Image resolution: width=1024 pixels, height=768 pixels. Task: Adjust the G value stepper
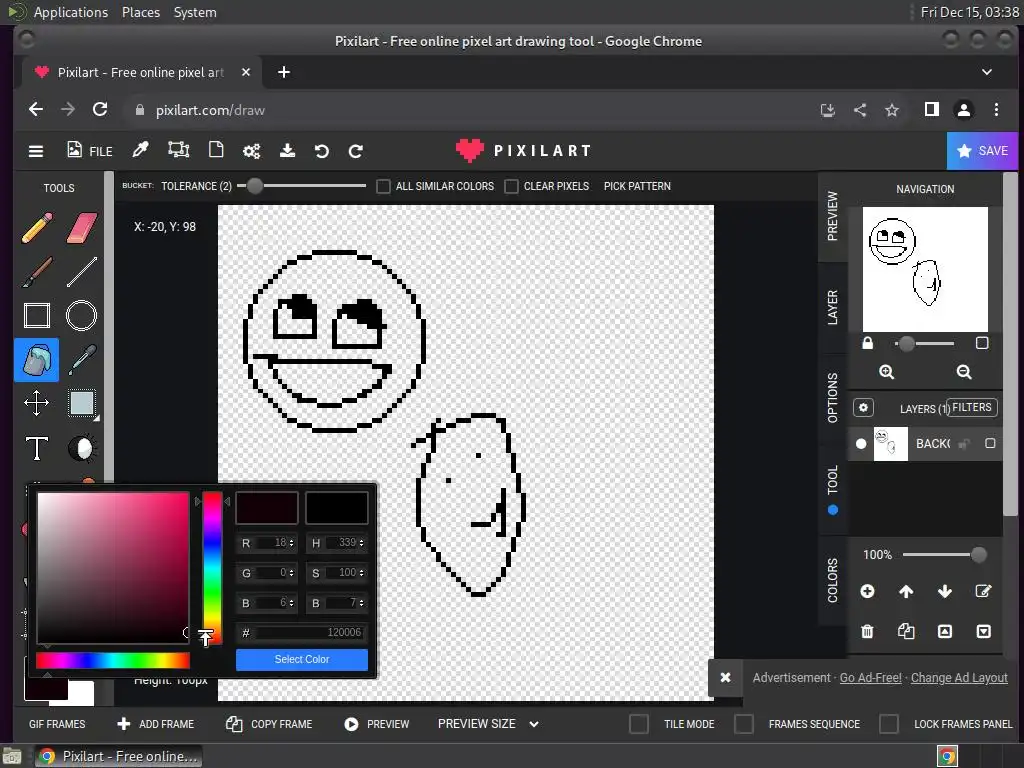click(x=291, y=573)
